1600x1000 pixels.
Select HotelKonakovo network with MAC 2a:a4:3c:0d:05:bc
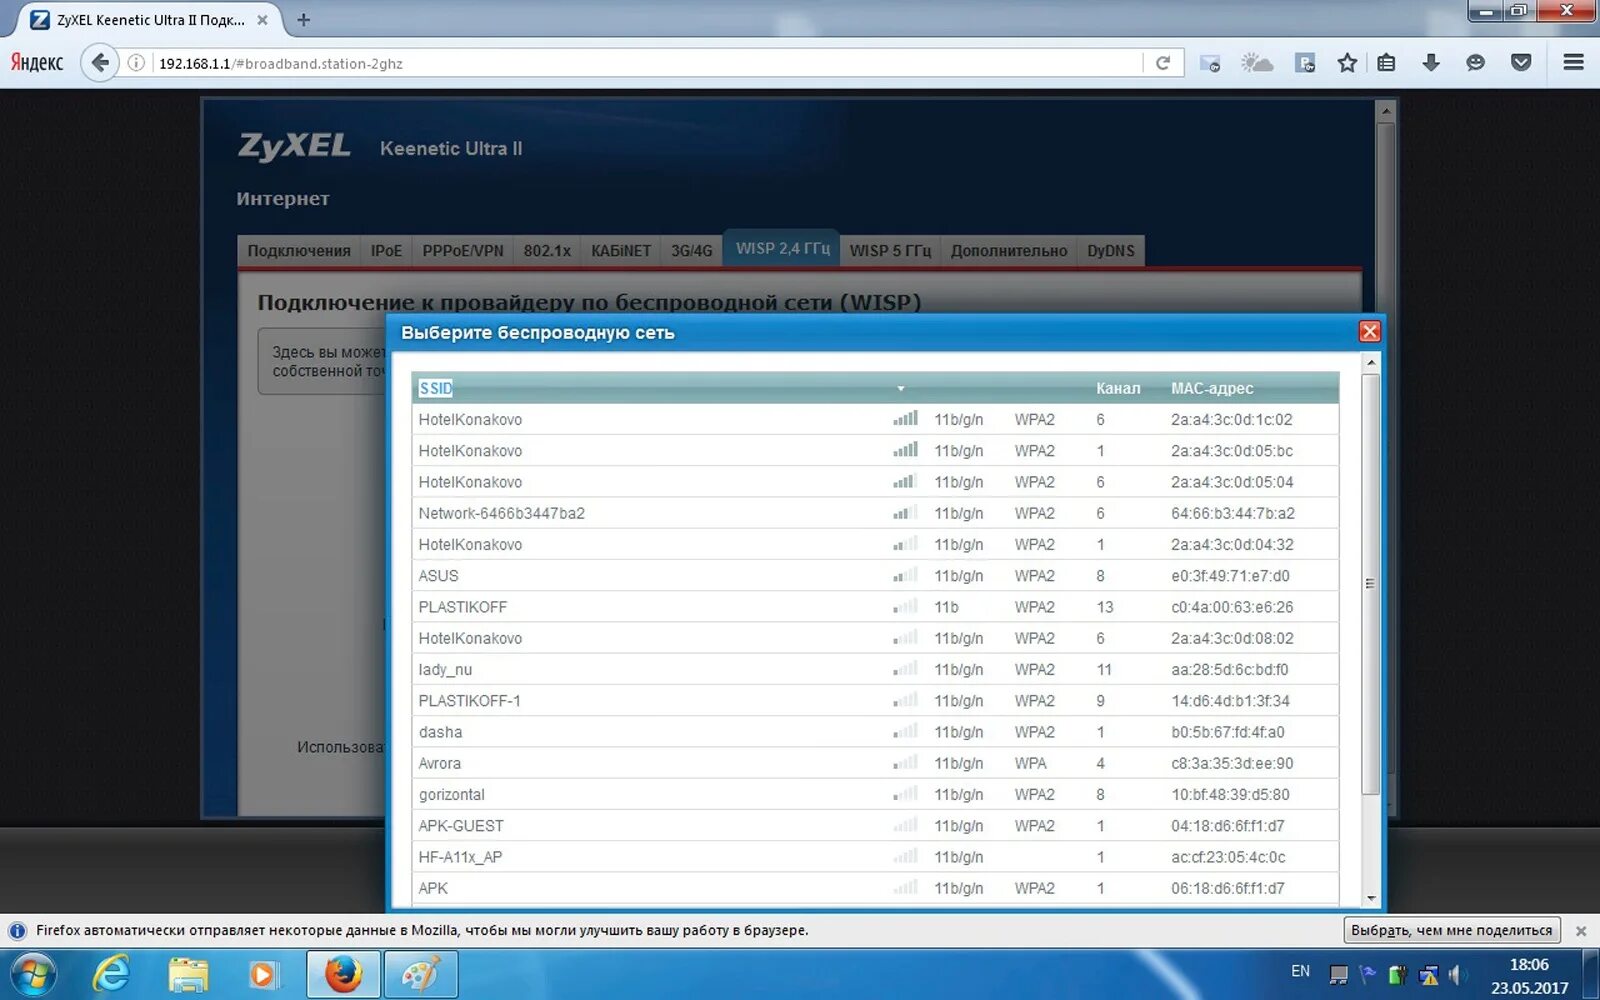875,451
